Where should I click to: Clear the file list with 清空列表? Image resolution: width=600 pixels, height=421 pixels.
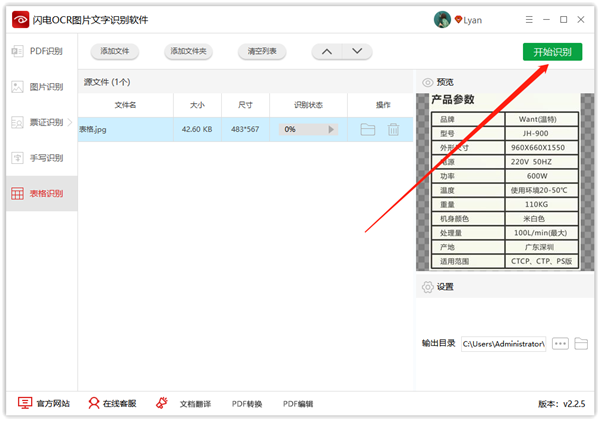(x=263, y=51)
